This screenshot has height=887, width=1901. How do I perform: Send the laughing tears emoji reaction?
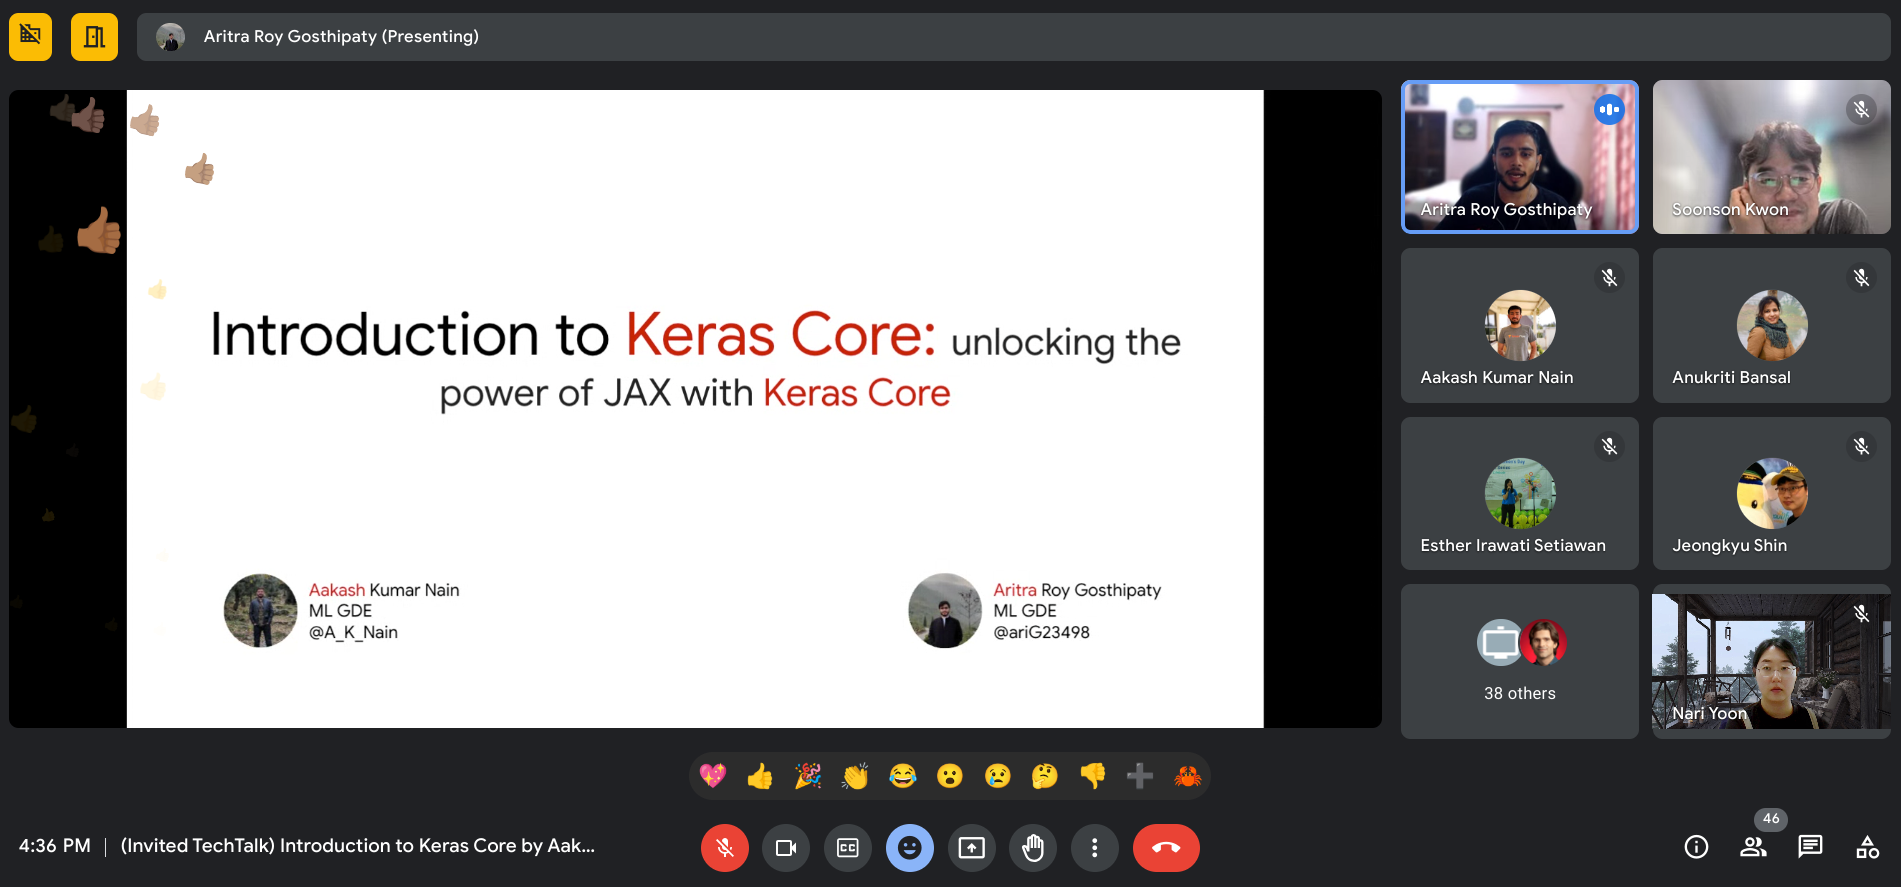pyautogui.click(x=903, y=776)
